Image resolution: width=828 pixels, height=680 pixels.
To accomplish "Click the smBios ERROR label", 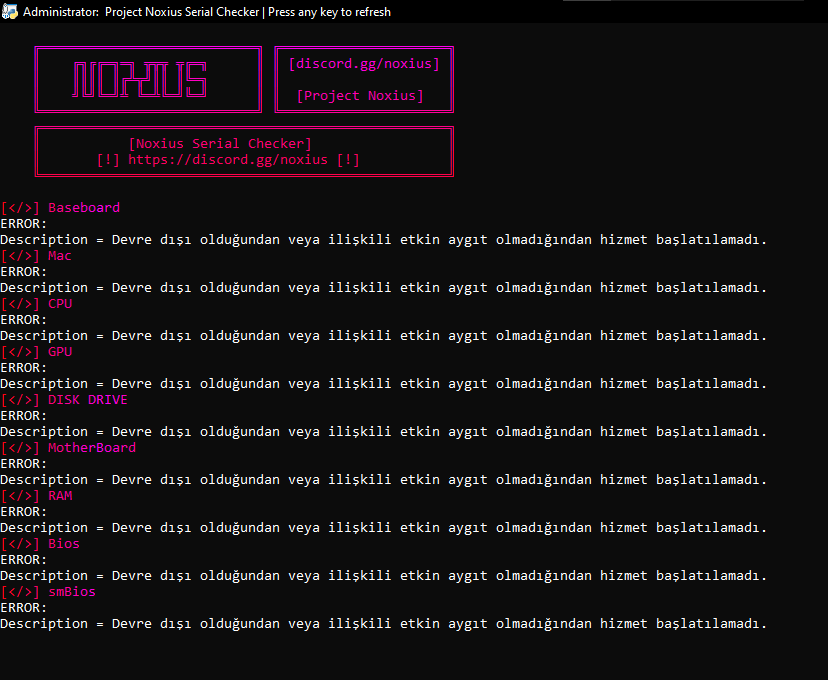I will click(x=23, y=607).
